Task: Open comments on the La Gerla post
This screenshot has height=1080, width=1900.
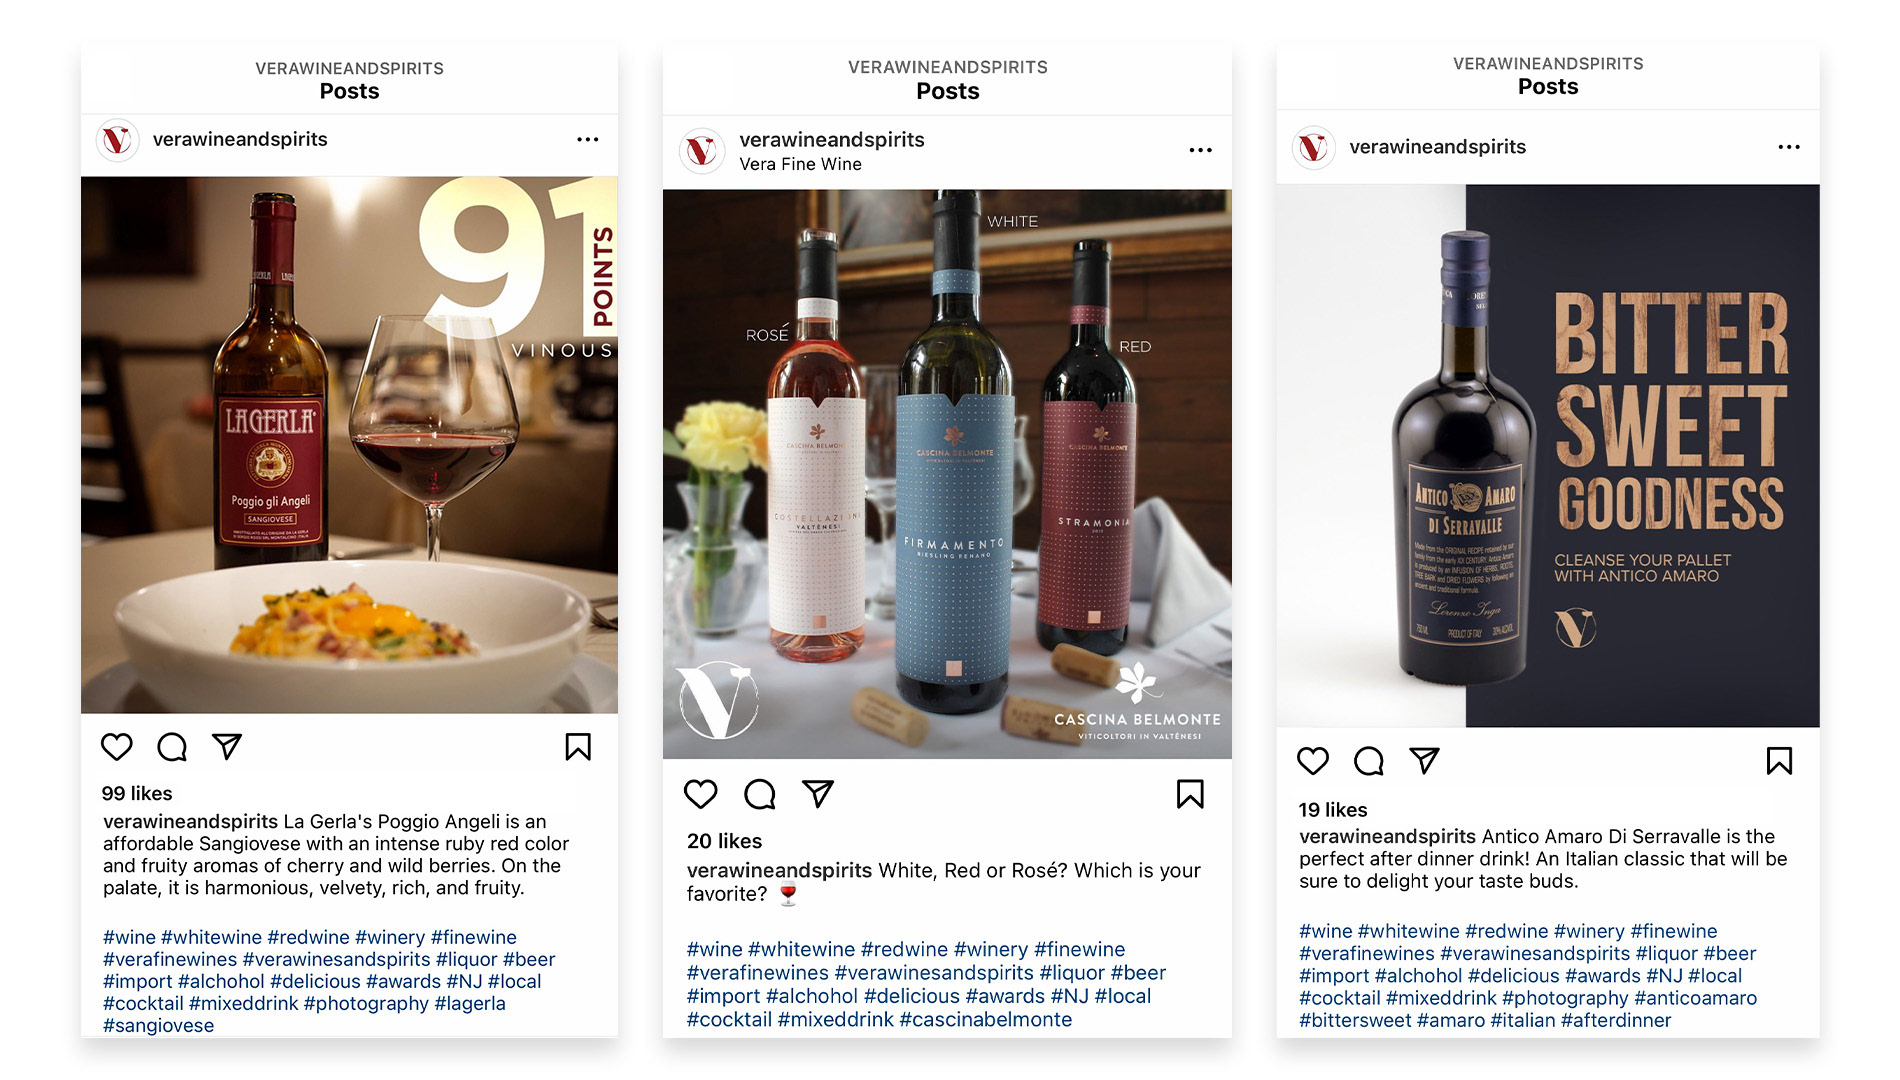Action: click(172, 747)
